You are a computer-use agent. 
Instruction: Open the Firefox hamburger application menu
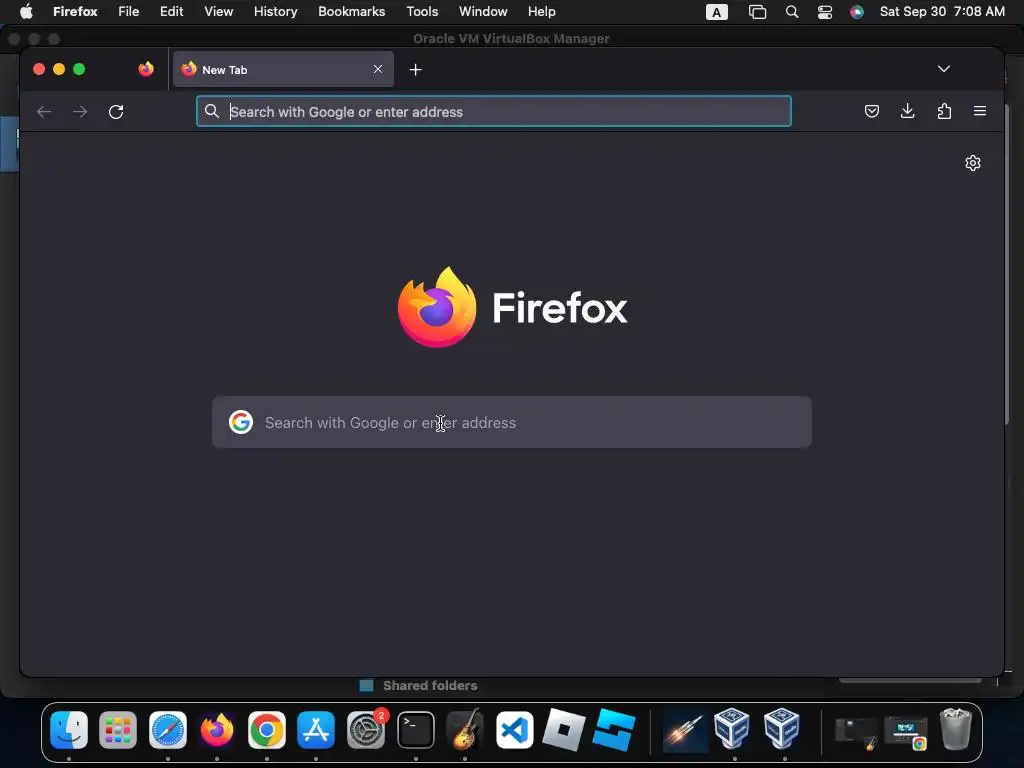(980, 111)
